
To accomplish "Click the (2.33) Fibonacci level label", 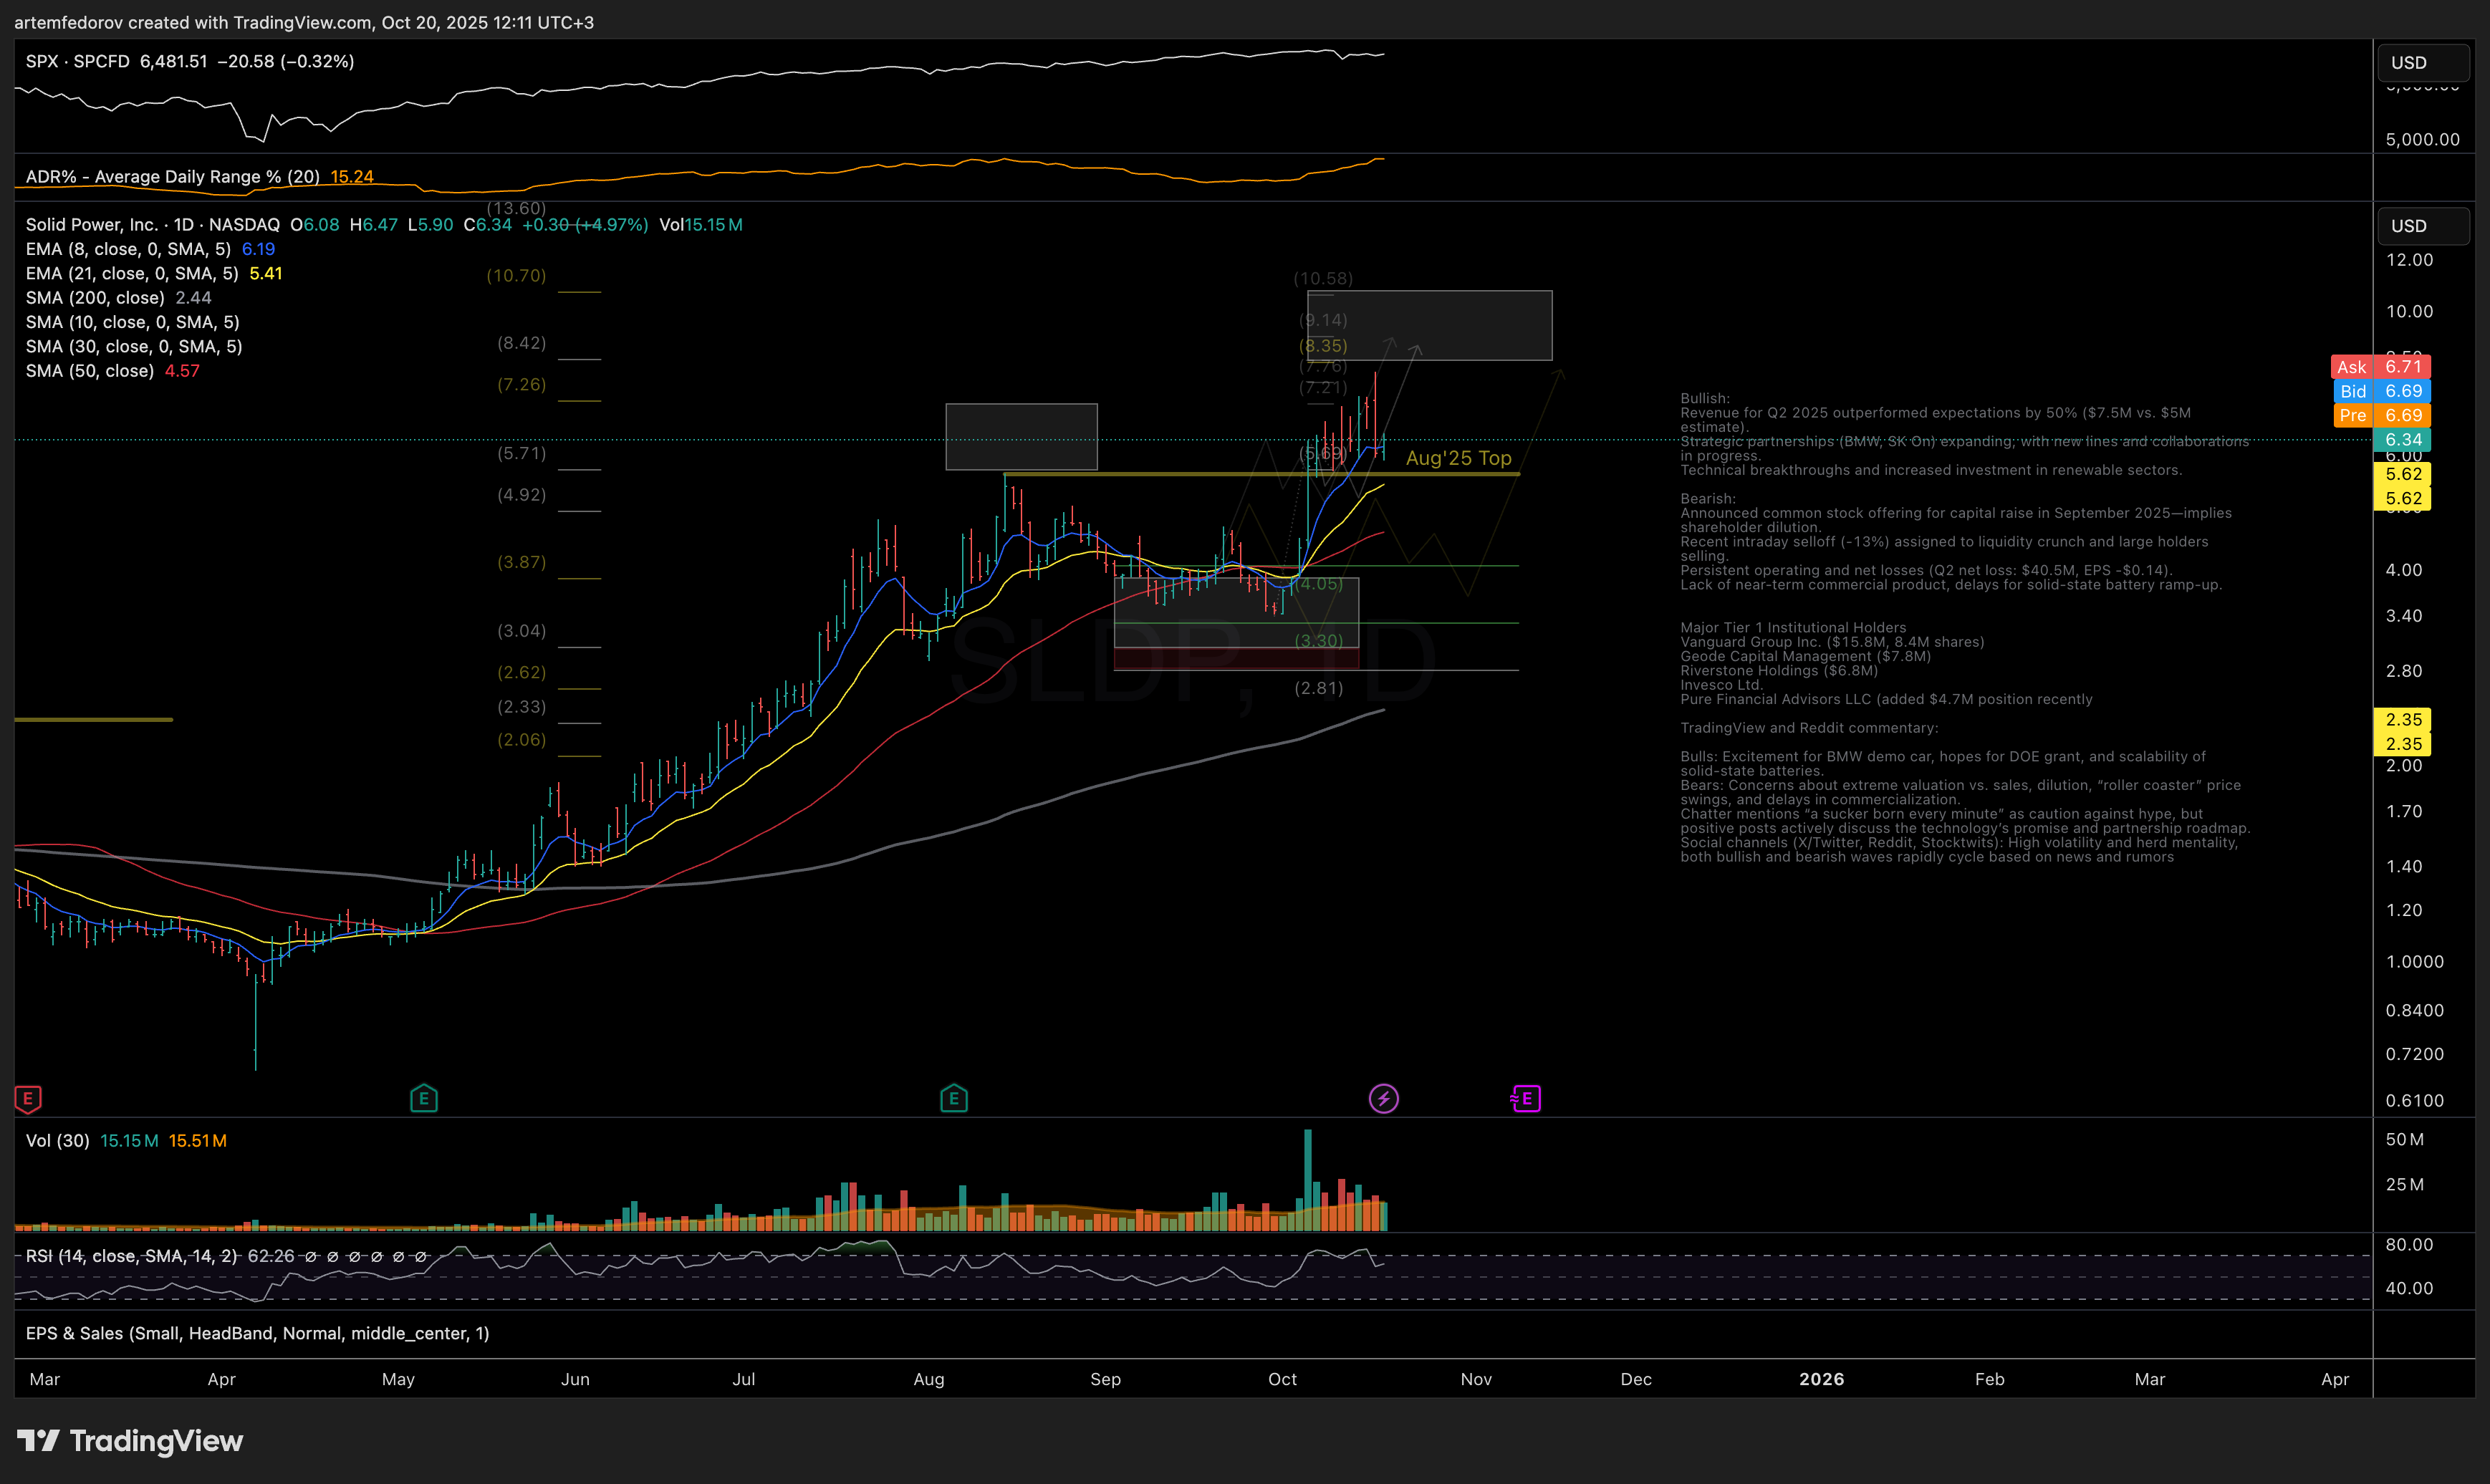I will [x=521, y=707].
